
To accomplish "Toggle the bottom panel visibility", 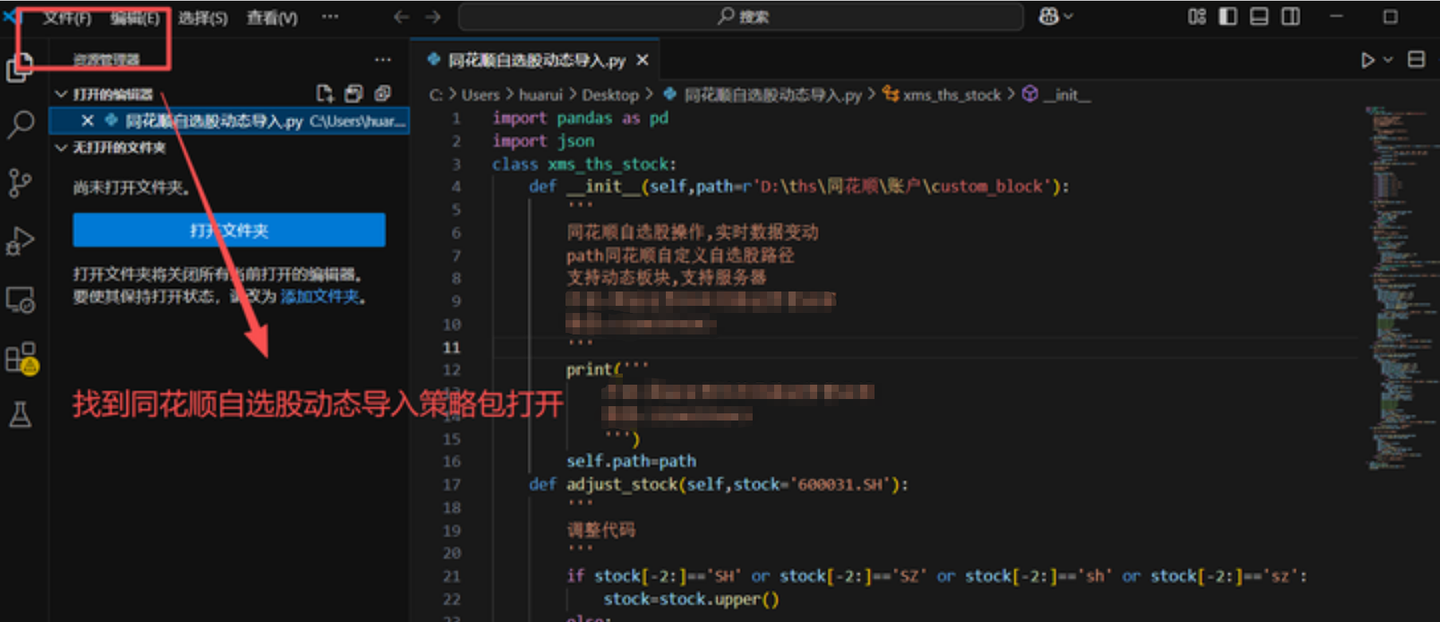I will (x=1259, y=17).
